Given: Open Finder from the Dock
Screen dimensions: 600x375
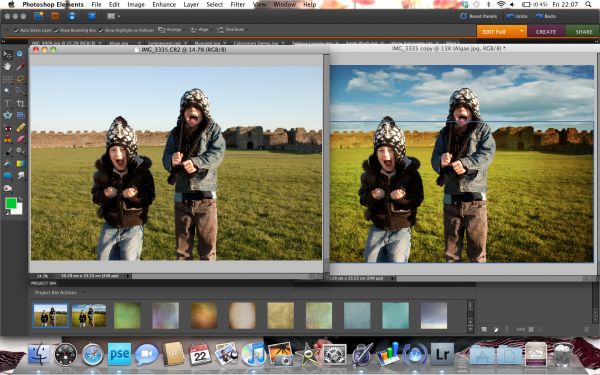Looking at the screenshot, I should pyautogui.click(x=39, y=354).
